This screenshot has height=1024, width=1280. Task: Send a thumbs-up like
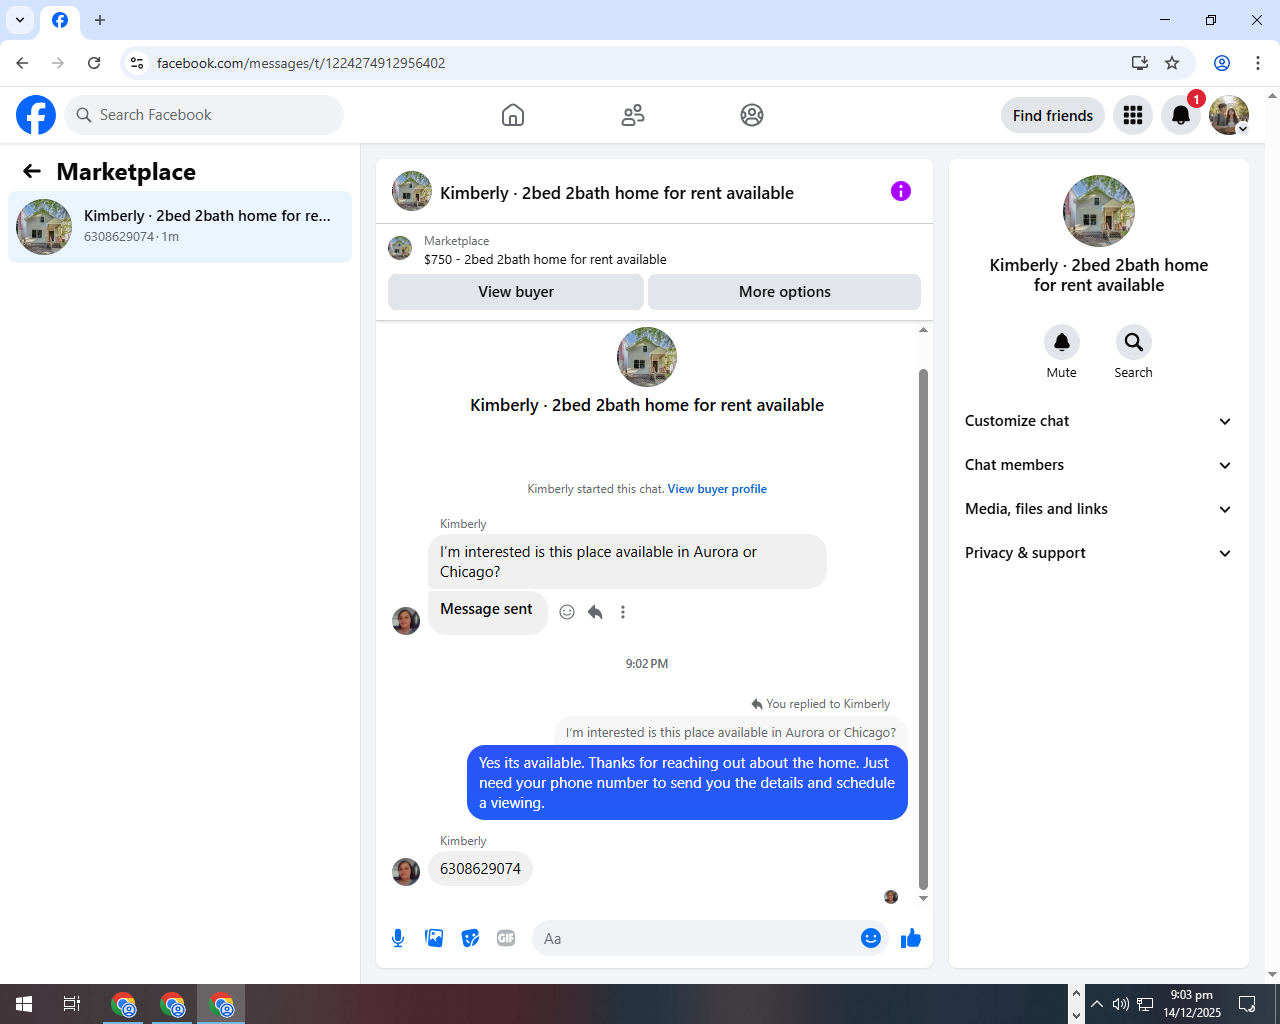pyautogui.click(x=911, y=938)
